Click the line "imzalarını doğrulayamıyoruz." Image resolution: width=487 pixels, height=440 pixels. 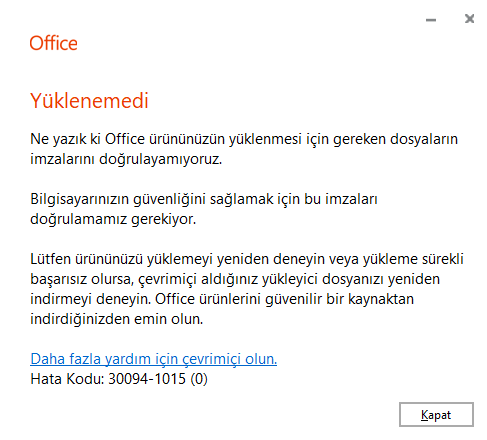(x=126, y=159)
